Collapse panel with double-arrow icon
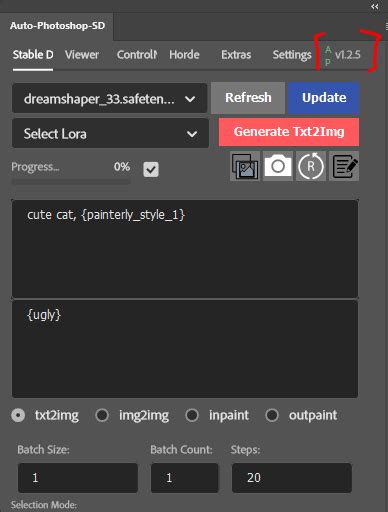Image resolution: width=388 pixels, height=512 pixels. pyautogui.click(x=375, y=6)
